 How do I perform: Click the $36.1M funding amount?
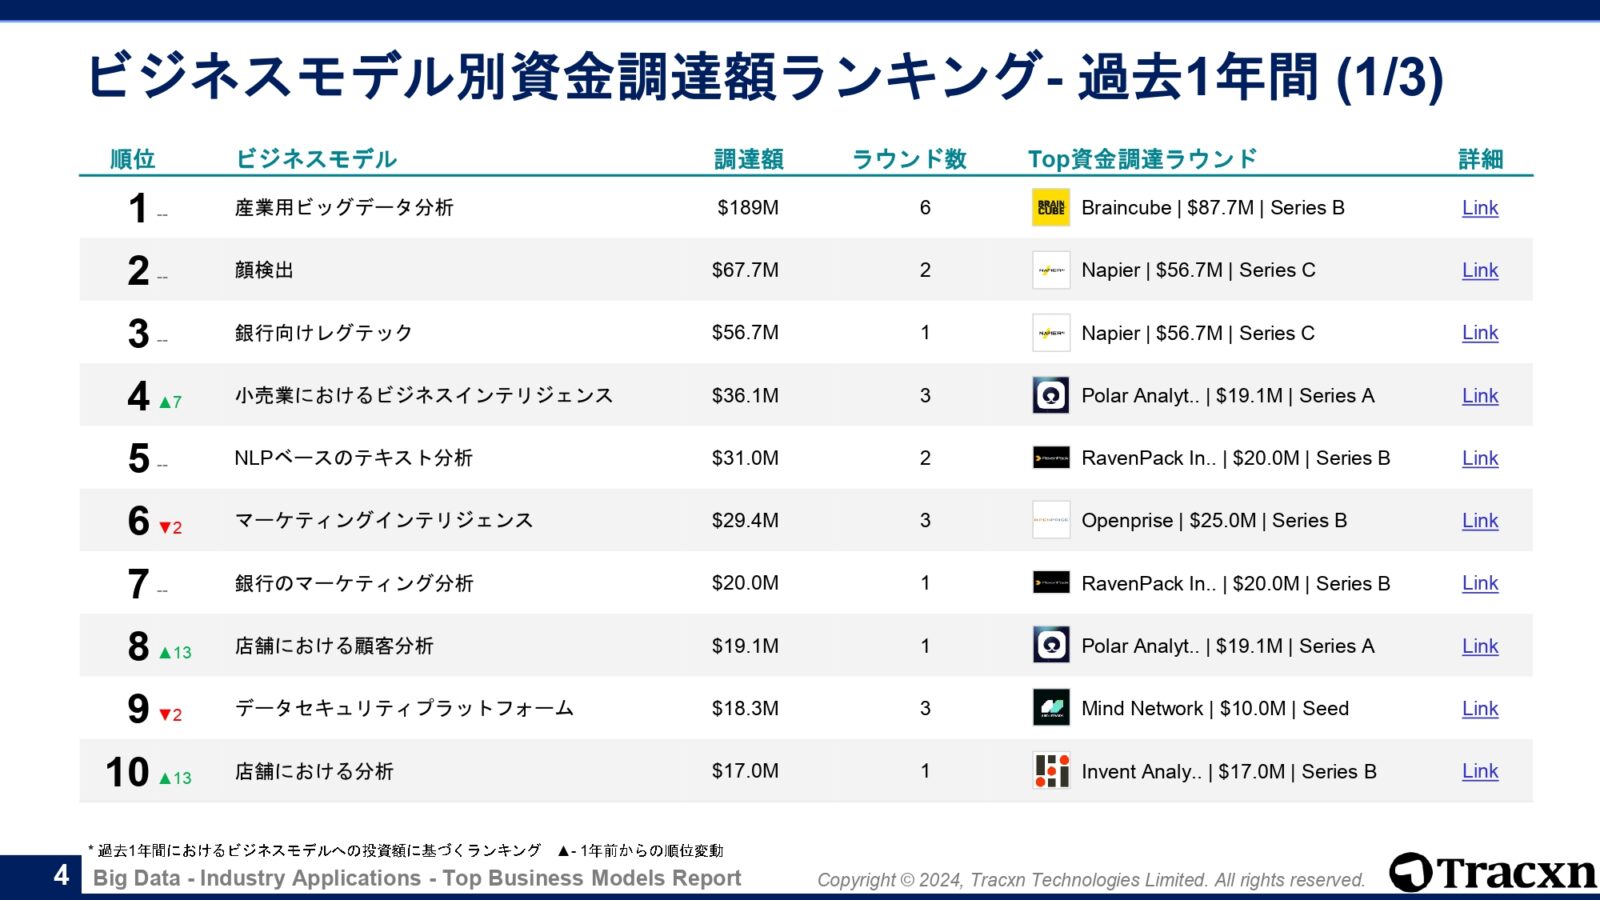[x=745, y=395]
